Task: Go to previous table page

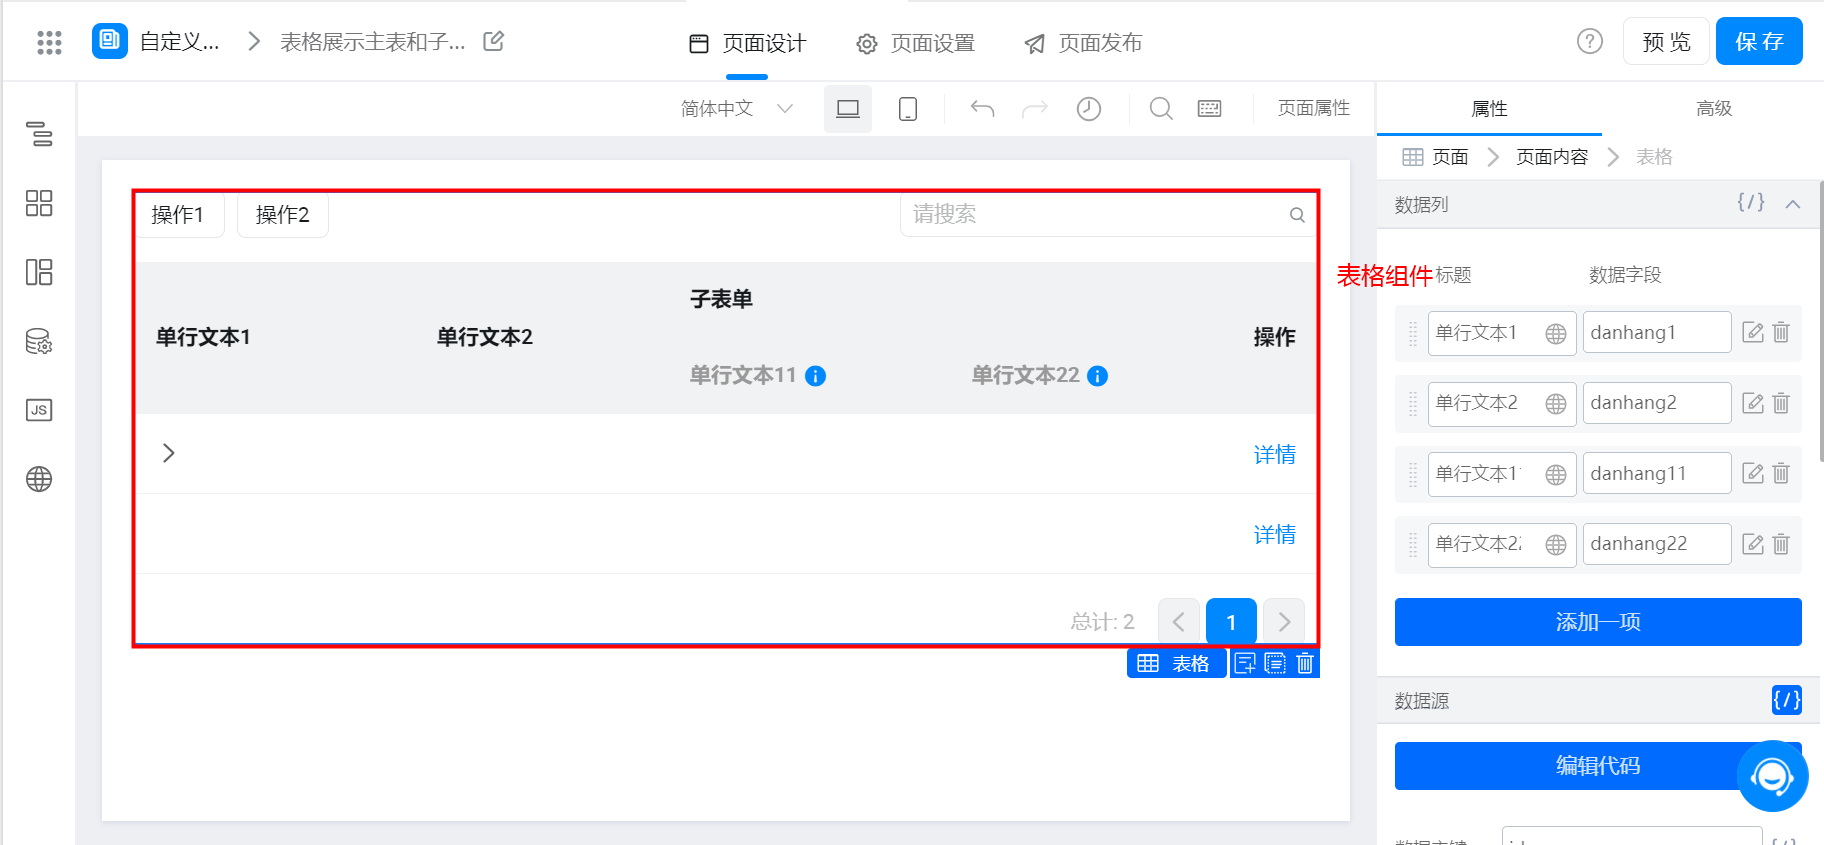Action: click(1179, 622)
